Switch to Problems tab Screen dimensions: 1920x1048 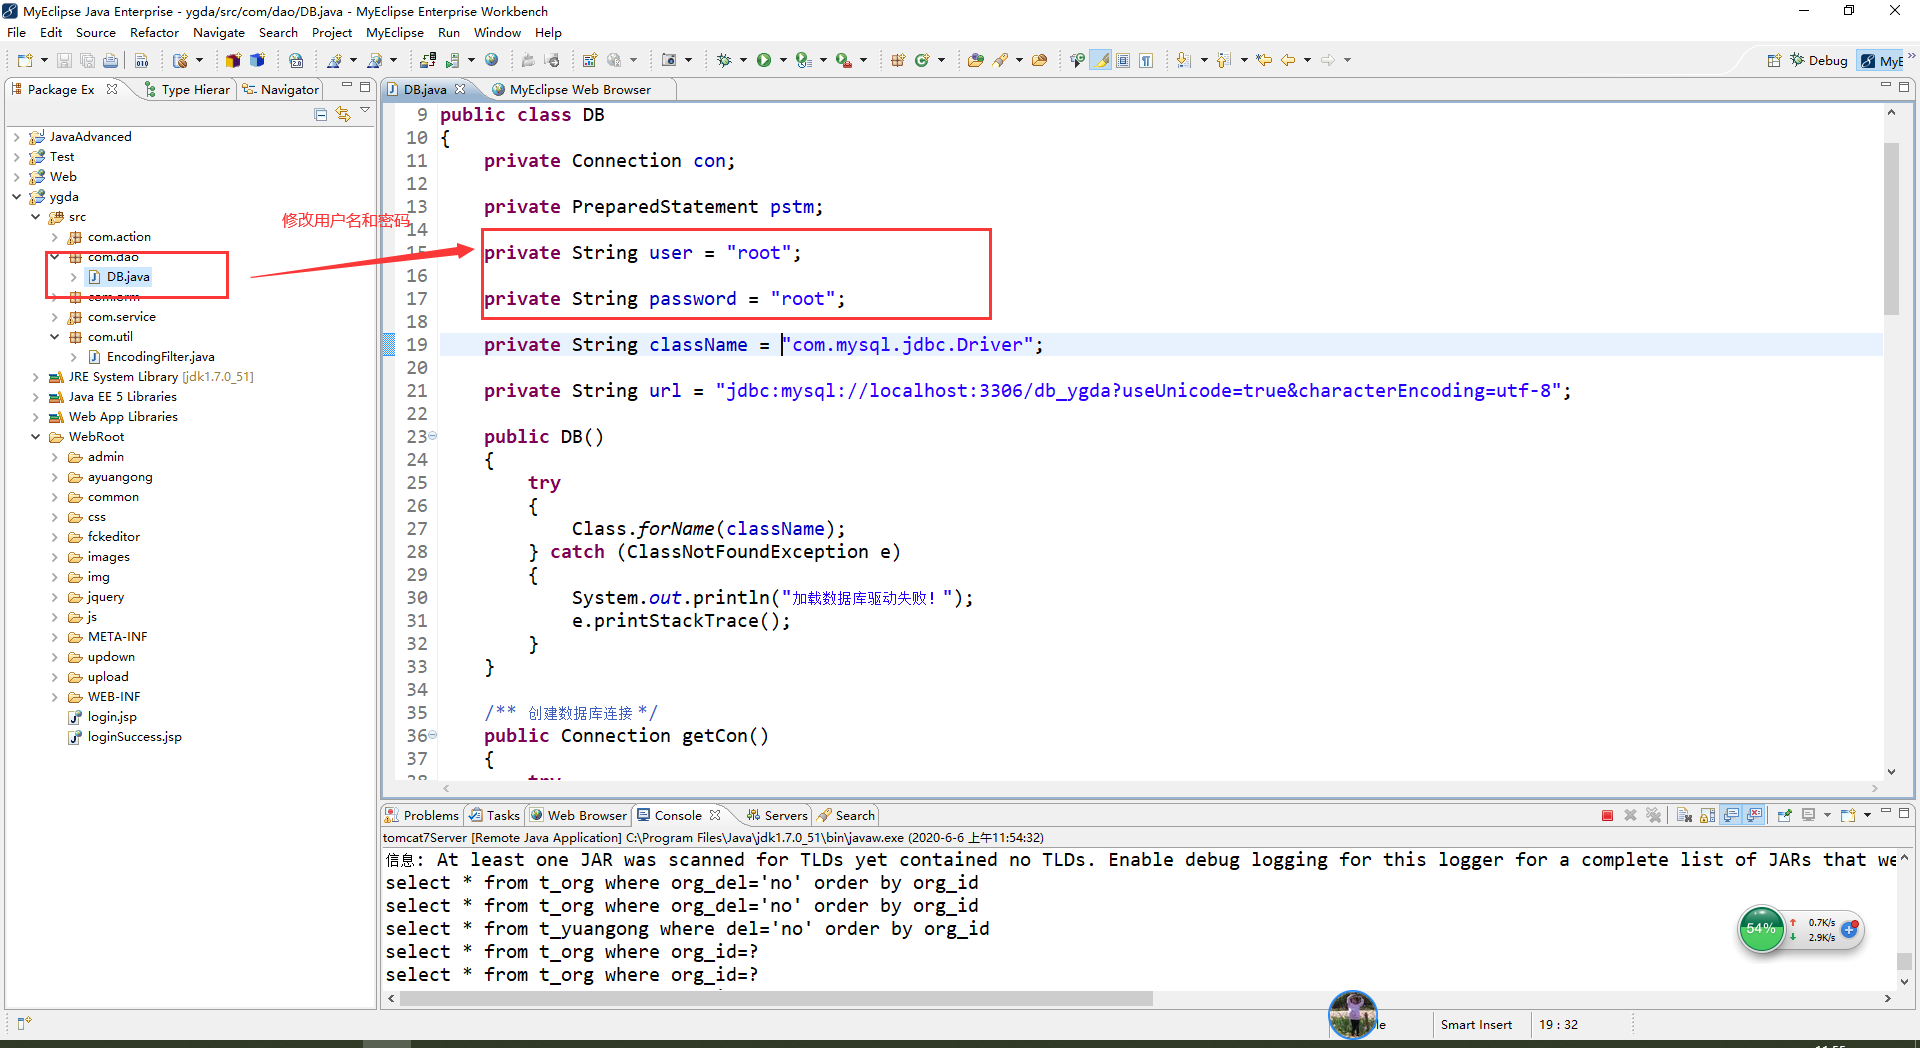pyautogui.click(x=422, y=815)
